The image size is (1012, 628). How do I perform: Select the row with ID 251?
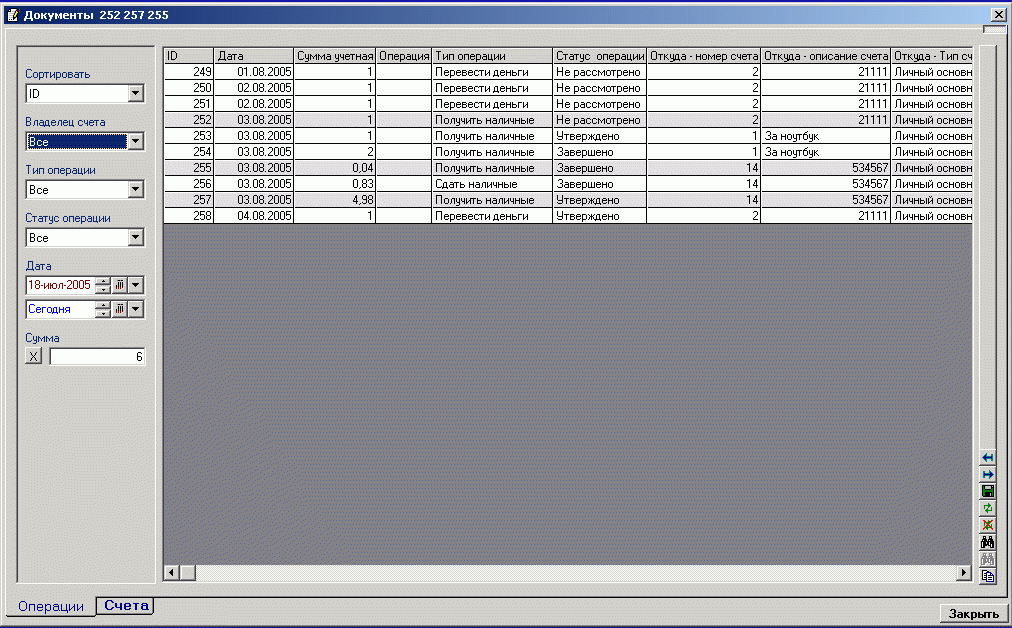coord(568,104)
